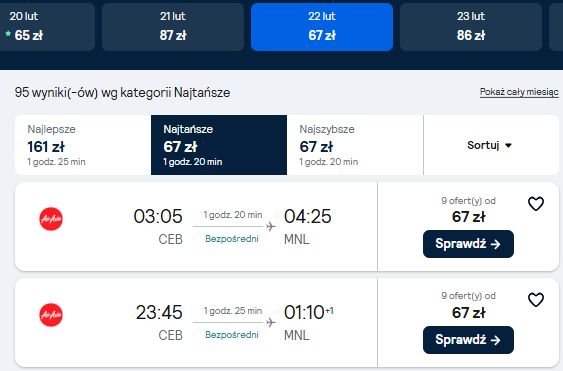Select the highlighted 22 lut date
Image resolution: width=563 pixels, height=371 pixels.
(322, 27)
